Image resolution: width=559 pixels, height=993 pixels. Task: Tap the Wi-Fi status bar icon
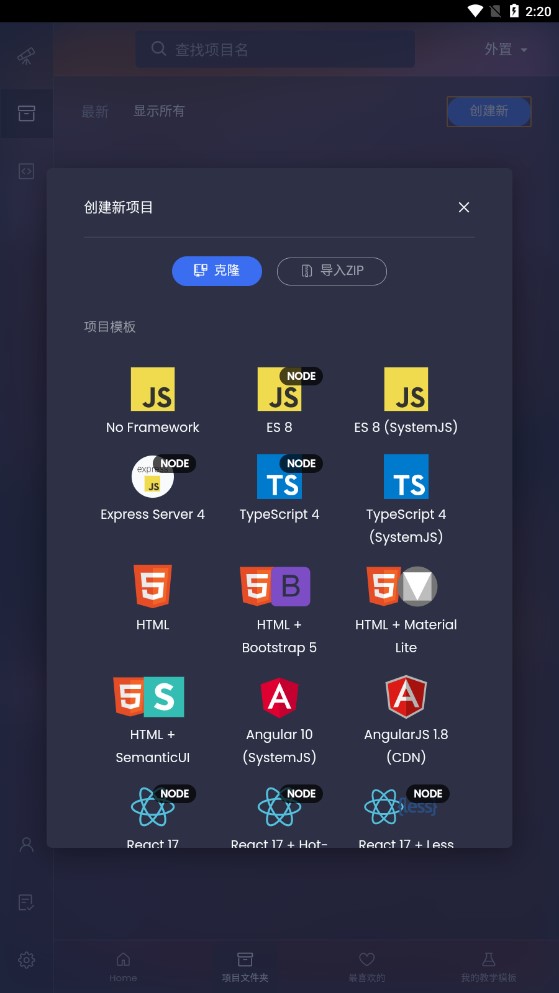[x=475, y=11]
